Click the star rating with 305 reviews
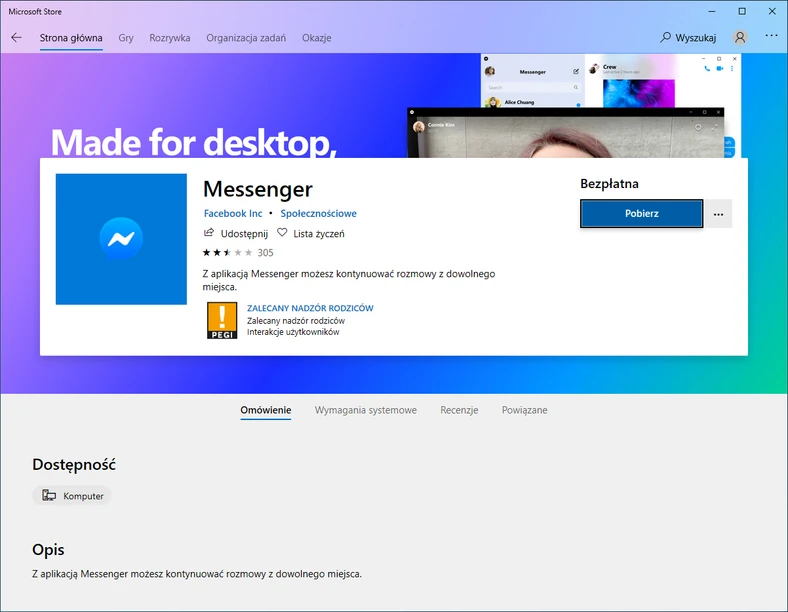The width and height of the screenshot is (788, 612). tap(238, 253)
